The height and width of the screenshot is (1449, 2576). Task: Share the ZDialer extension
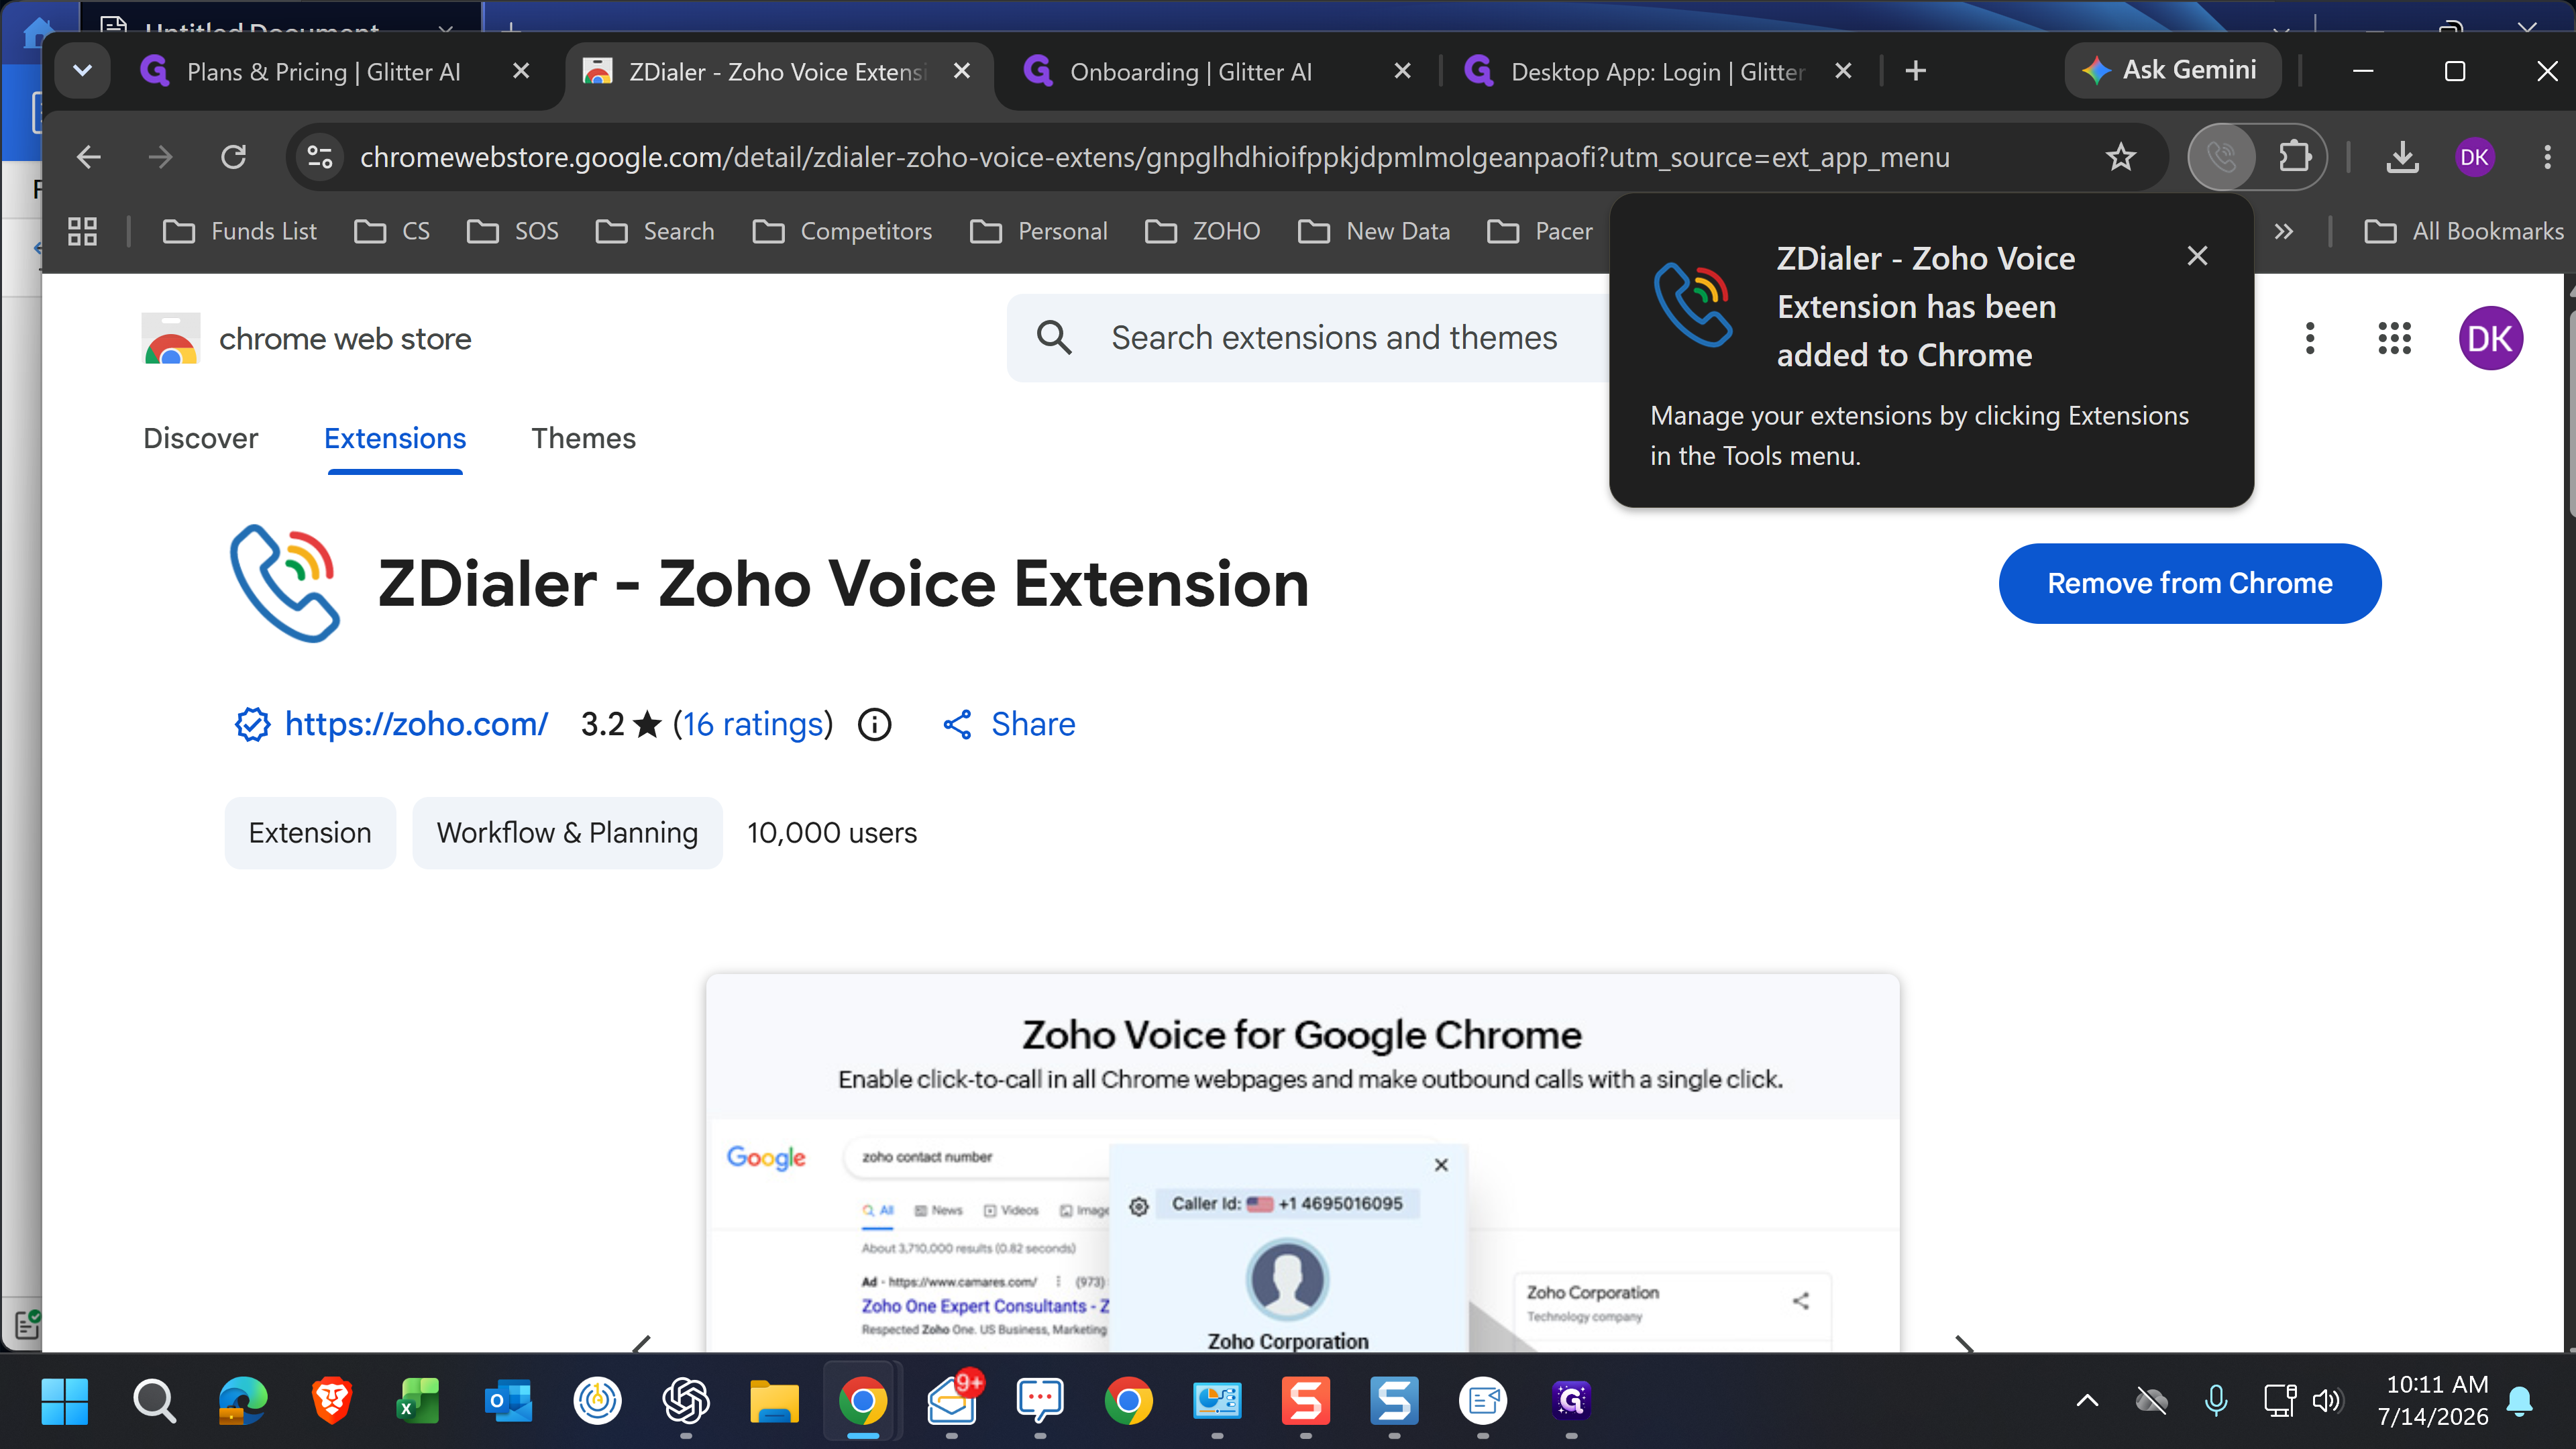pyautogui.click(x=1009, y=724)
